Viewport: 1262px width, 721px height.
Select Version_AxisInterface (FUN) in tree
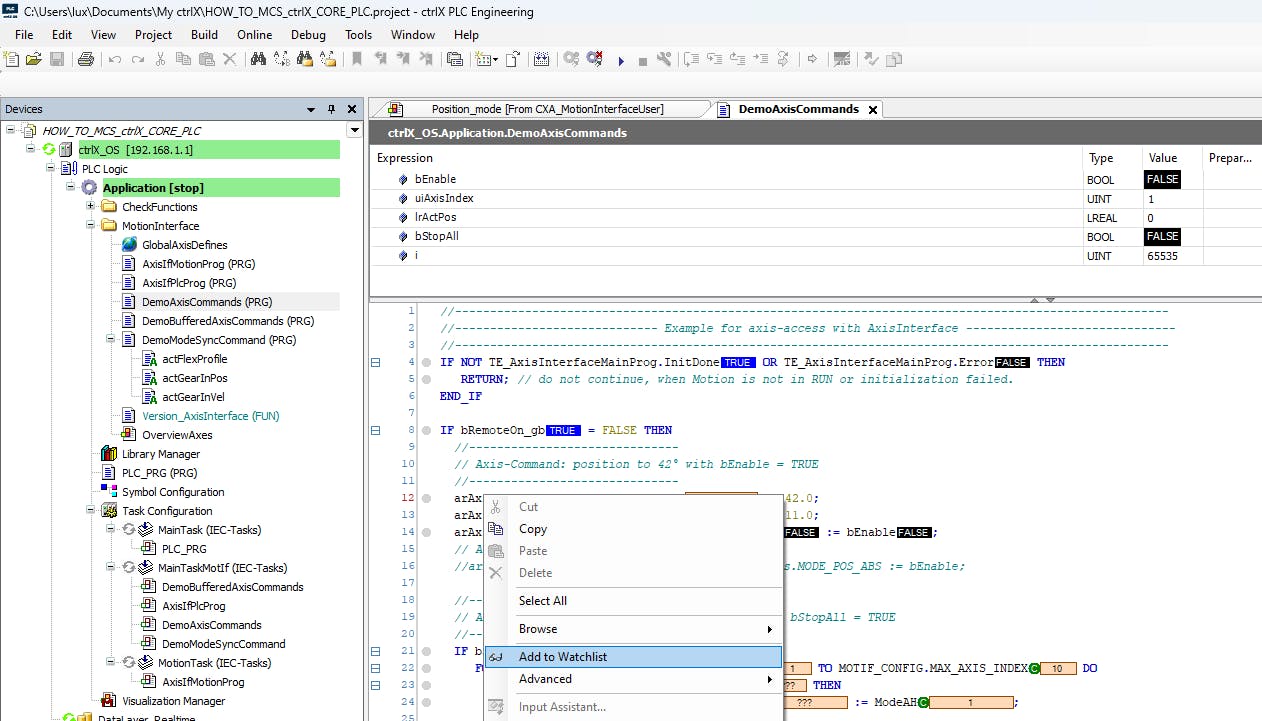coord(211,416)
